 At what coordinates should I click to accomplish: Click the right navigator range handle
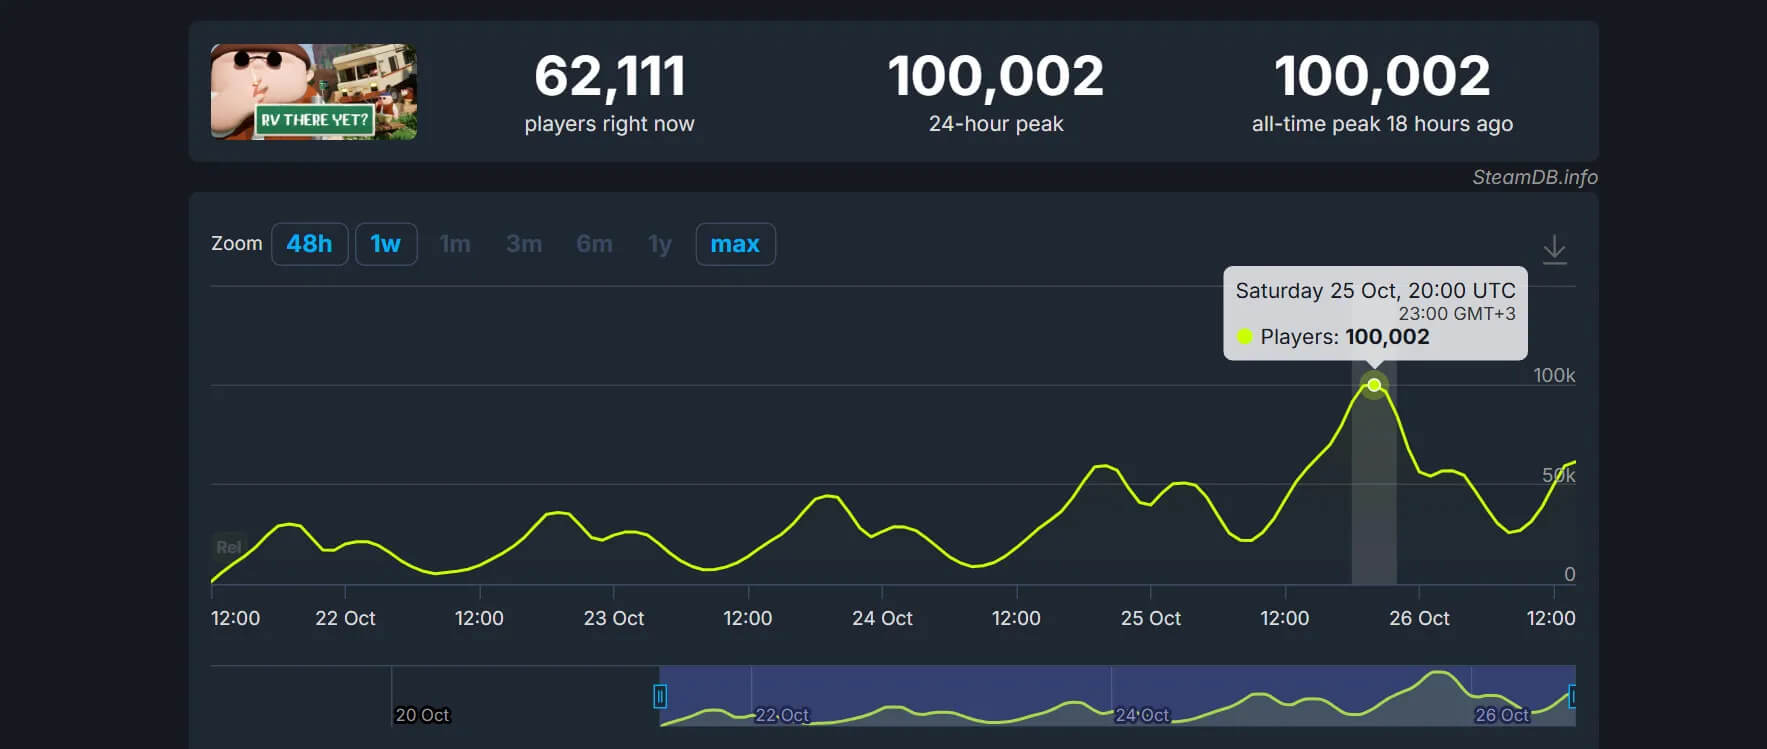[x=1572, y=696]
